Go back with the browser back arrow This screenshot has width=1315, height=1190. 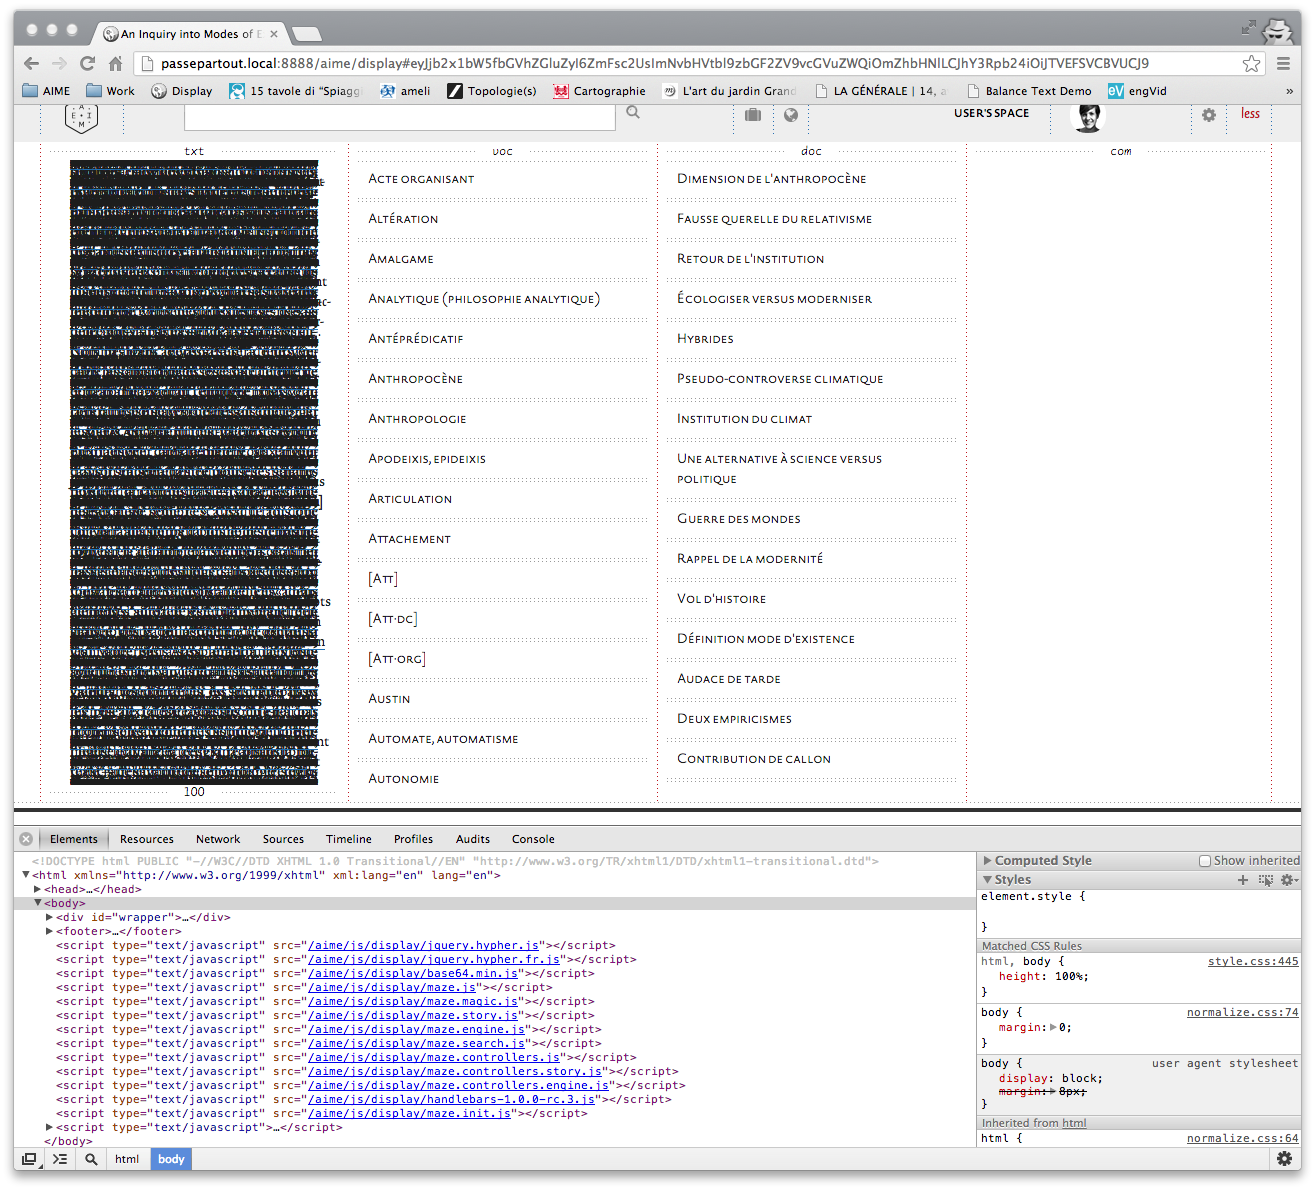32,63
